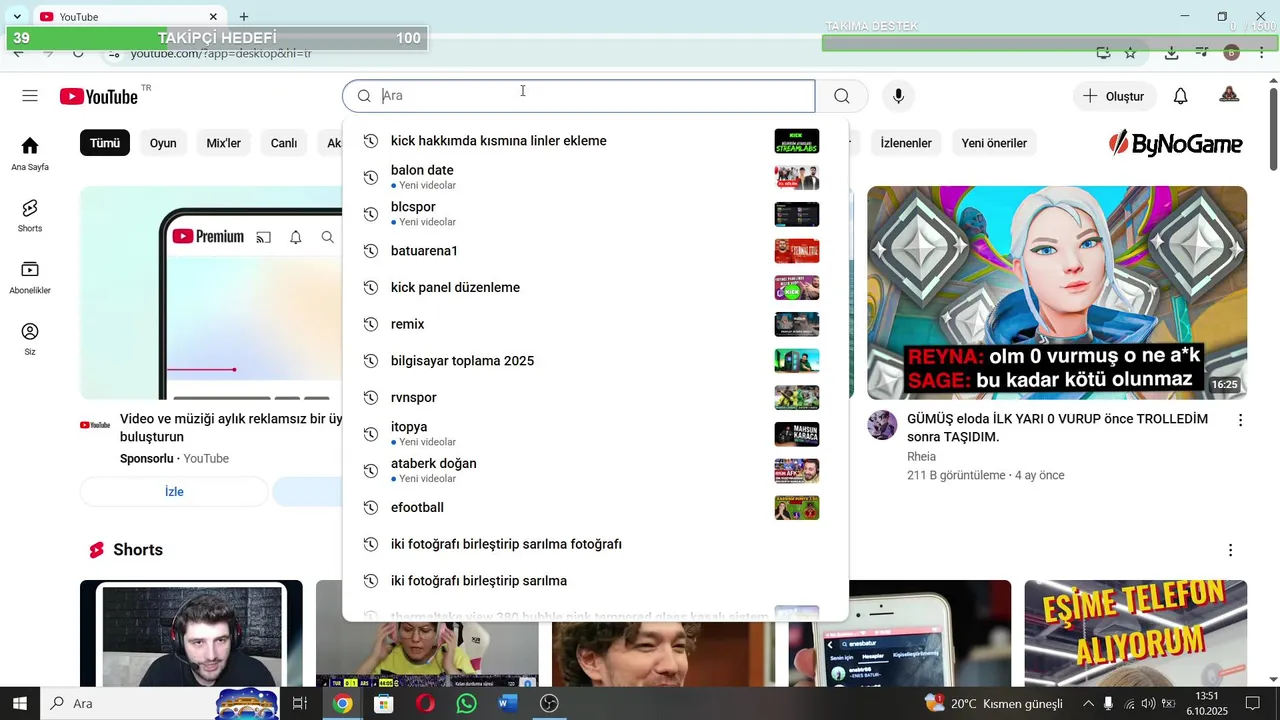Choose suggestion kick panel düzenleme

[595, 288]
